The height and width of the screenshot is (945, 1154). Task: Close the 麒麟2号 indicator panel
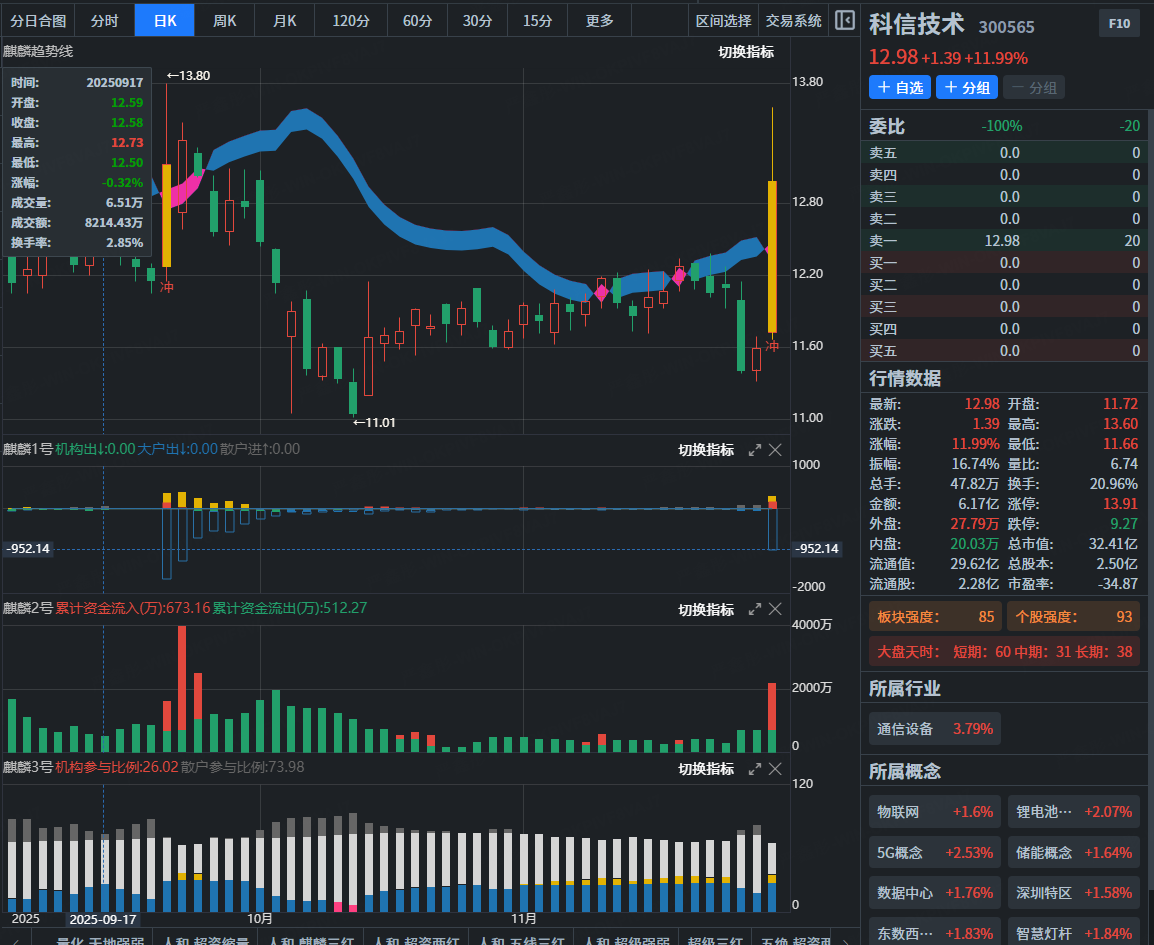pos(775,609)
